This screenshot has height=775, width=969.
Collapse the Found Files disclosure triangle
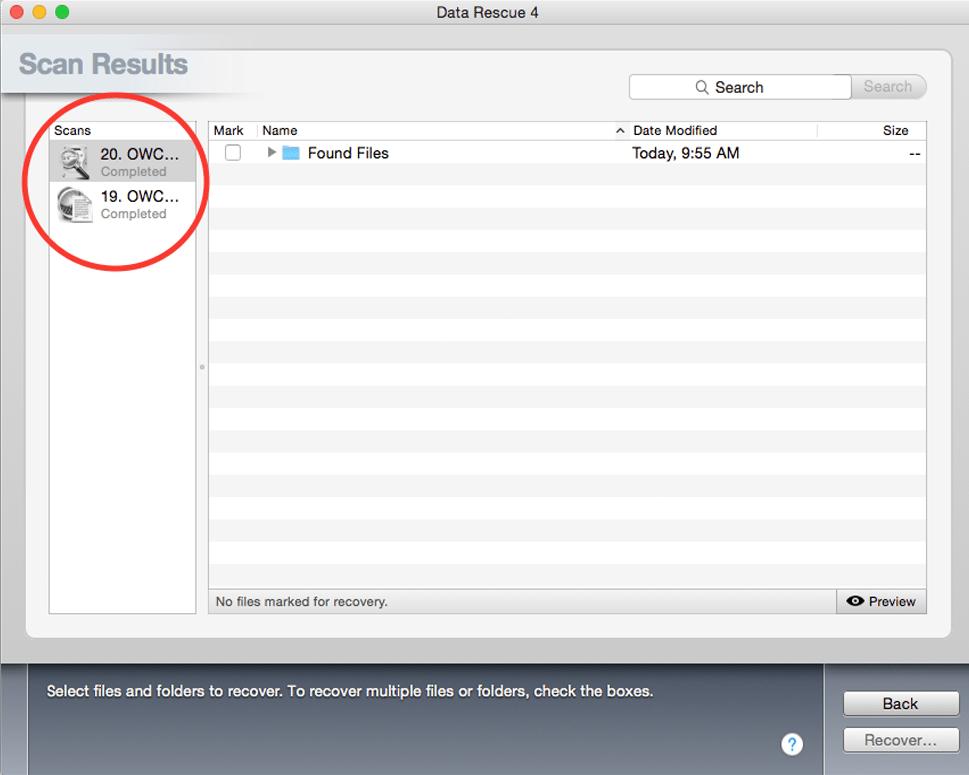pyautogui.click(x=270, y=153)
